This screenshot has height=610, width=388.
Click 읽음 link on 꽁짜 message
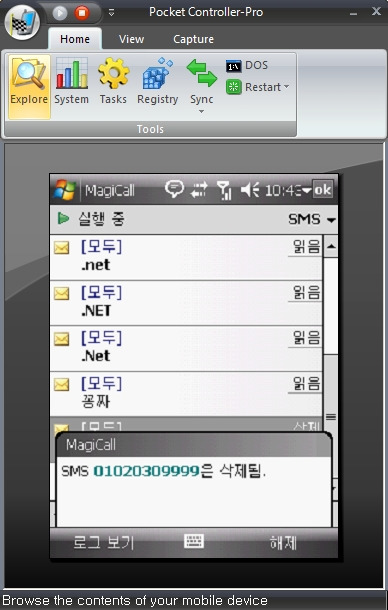pos(306,384)
